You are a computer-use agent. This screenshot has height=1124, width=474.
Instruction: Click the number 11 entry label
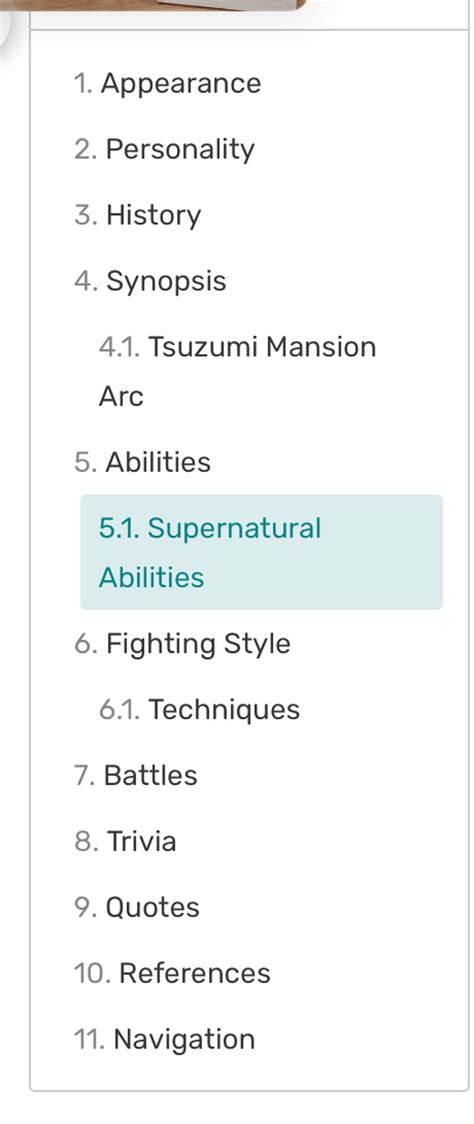[x=90, y=1039]
